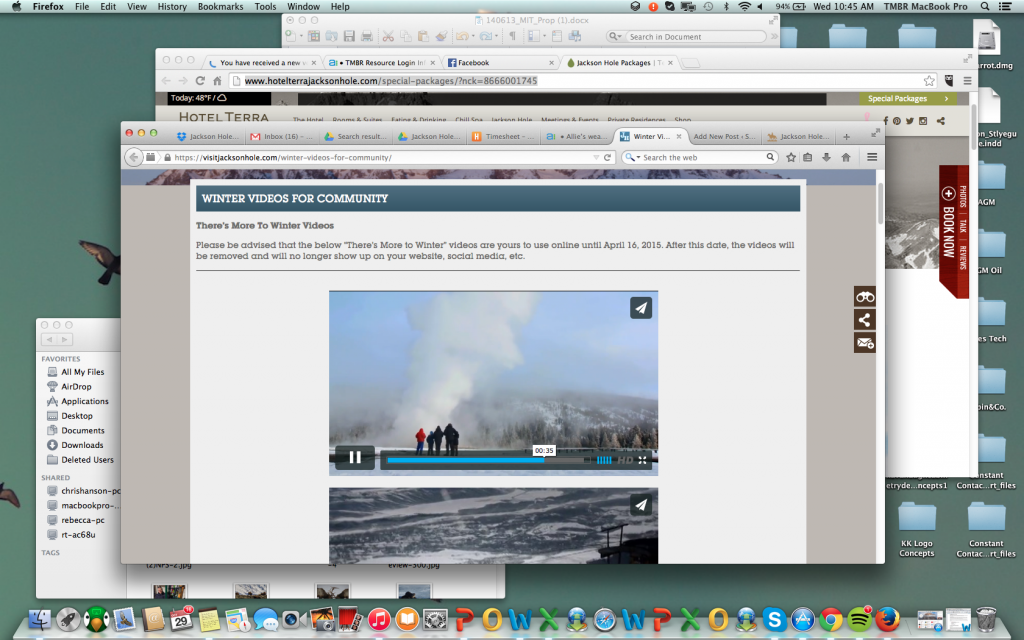Bookmark this page with Firefox star
Viewport: 1024px width, 640px height.
(x=791, y=157)
